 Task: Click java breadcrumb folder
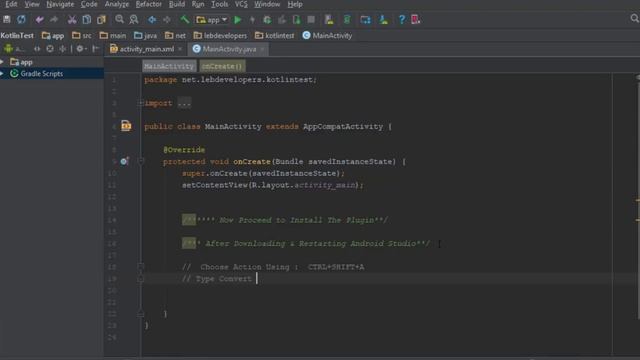pyautogui.click(x=145, y=36)
